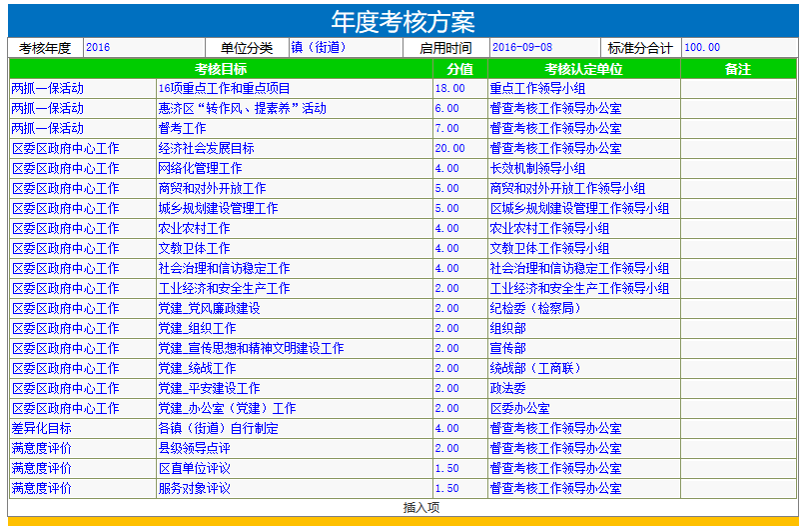Click the 督考工作 cell
This screenshot has height=526, width=803.
pyautogui.click(x=294, y=129)
